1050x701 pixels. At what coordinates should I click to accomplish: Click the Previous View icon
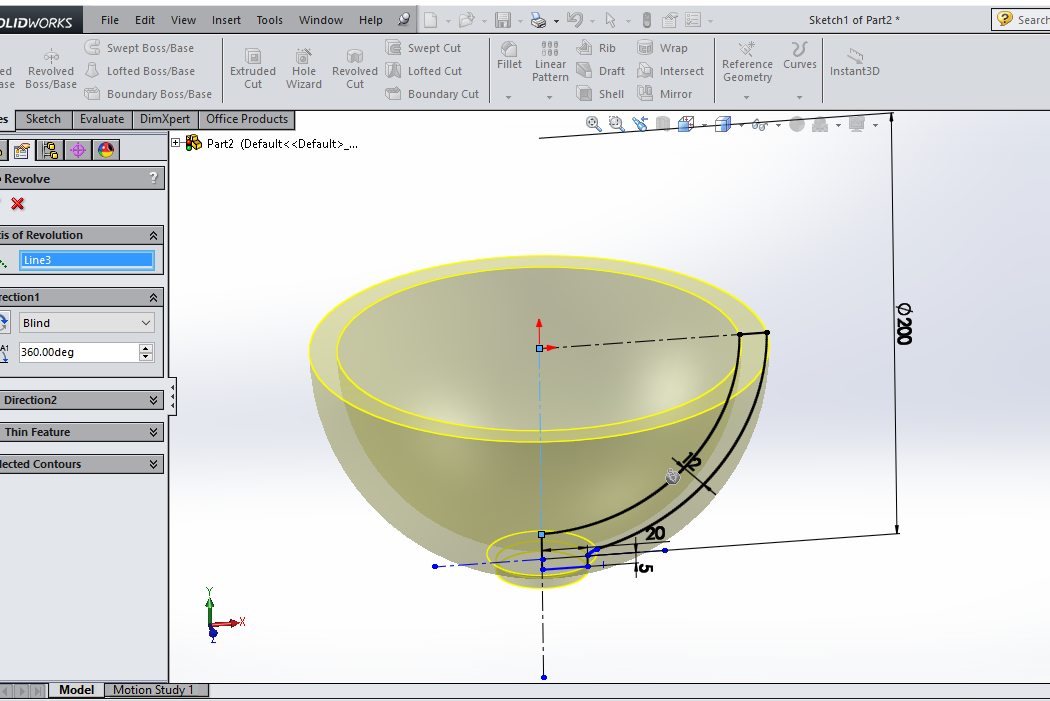640,124
